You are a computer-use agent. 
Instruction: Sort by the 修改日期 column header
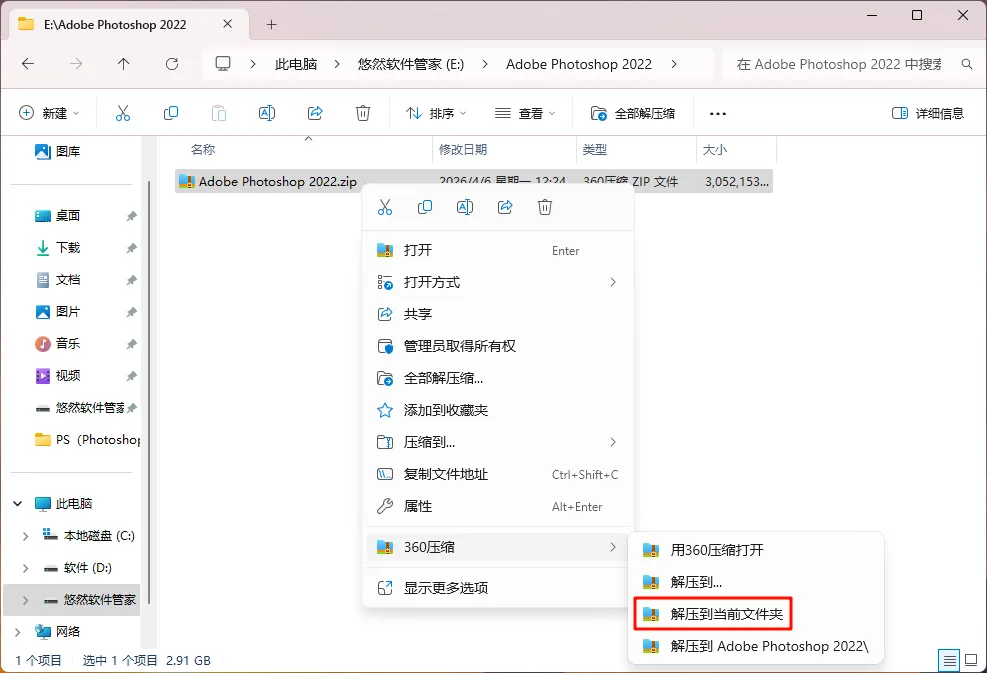463,149
